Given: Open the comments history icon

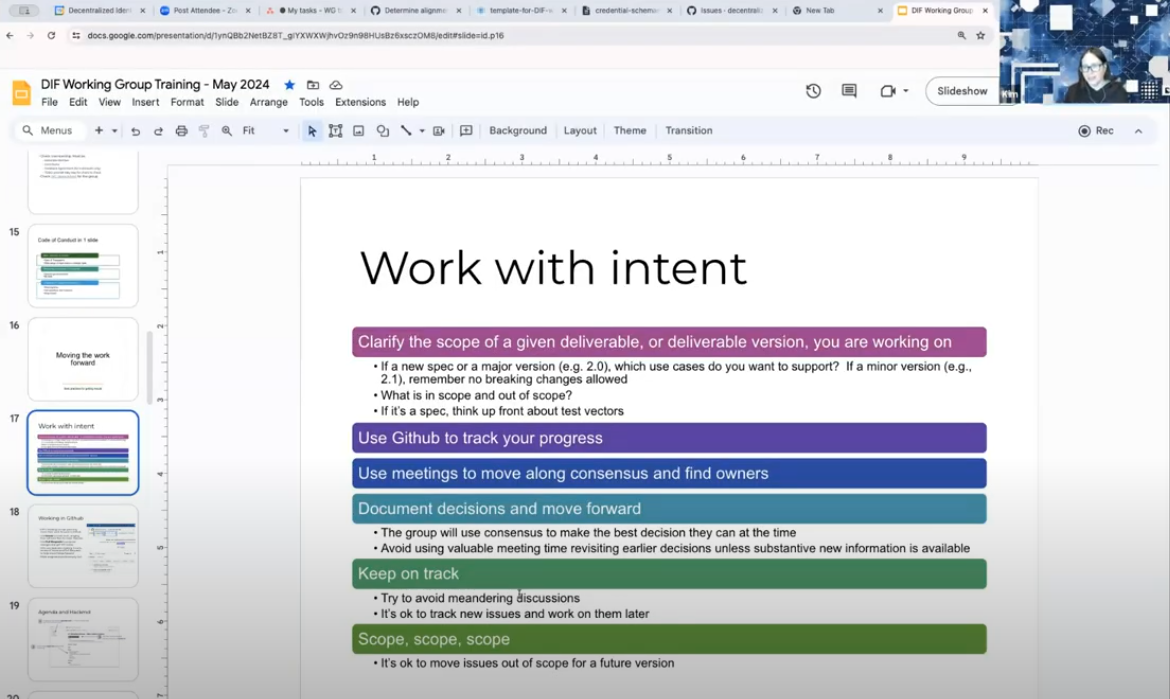Looking at the screenshot, I should coord(848,91).
